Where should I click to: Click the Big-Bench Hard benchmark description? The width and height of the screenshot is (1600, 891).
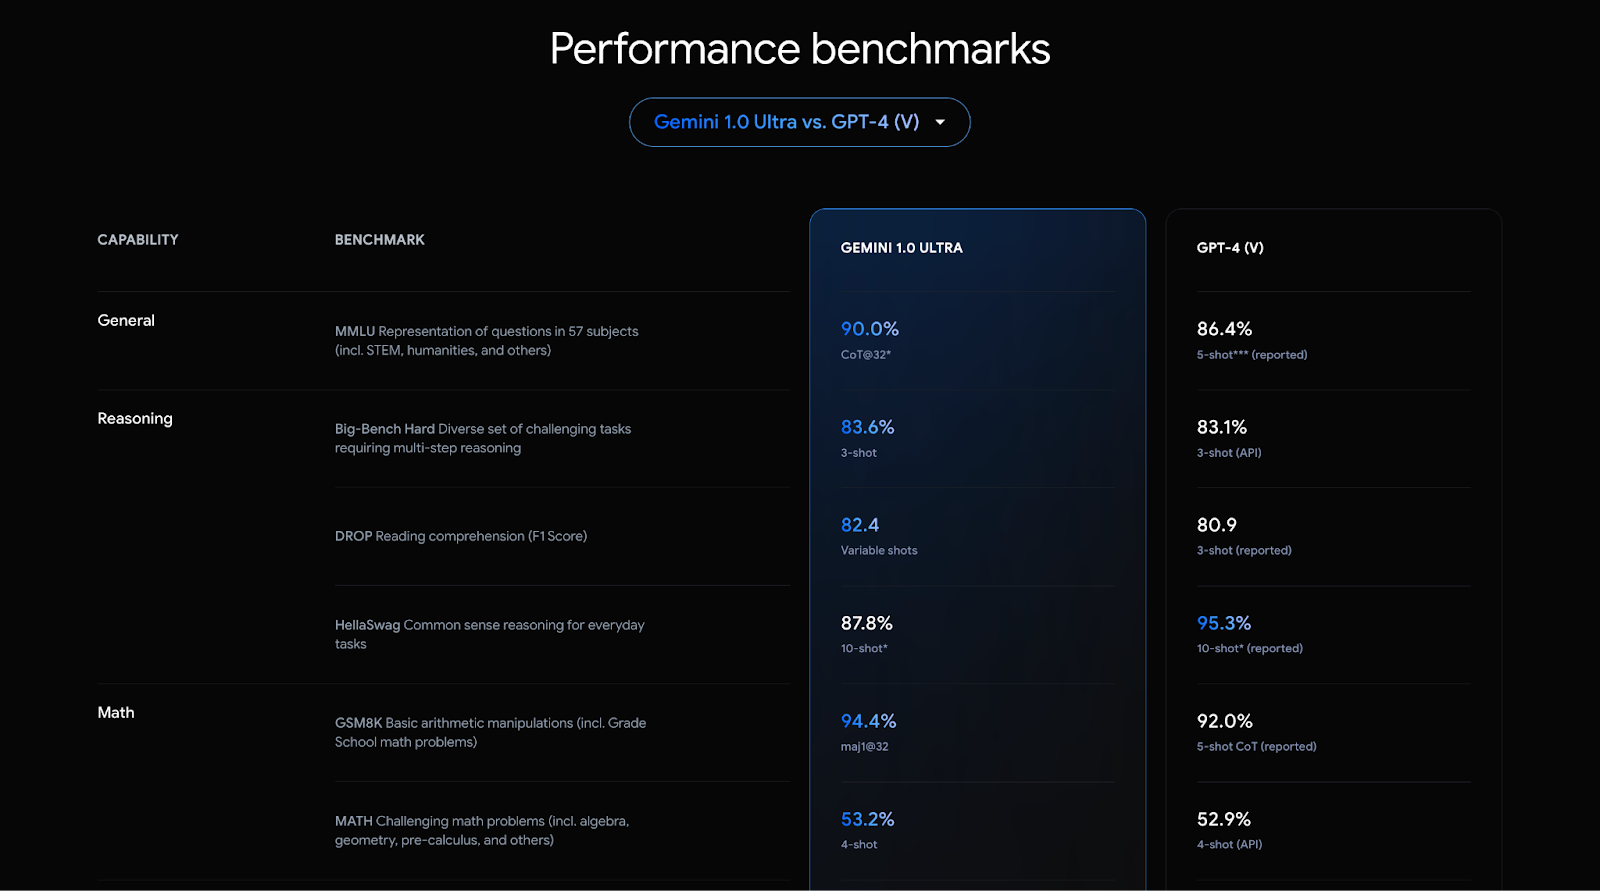[x=483, y=438]
